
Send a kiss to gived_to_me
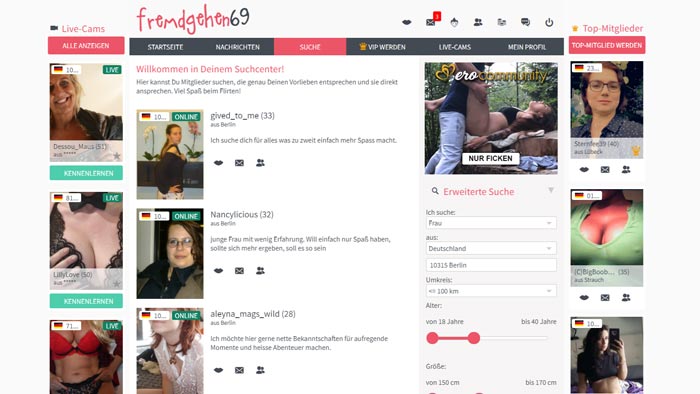[218, 163]
